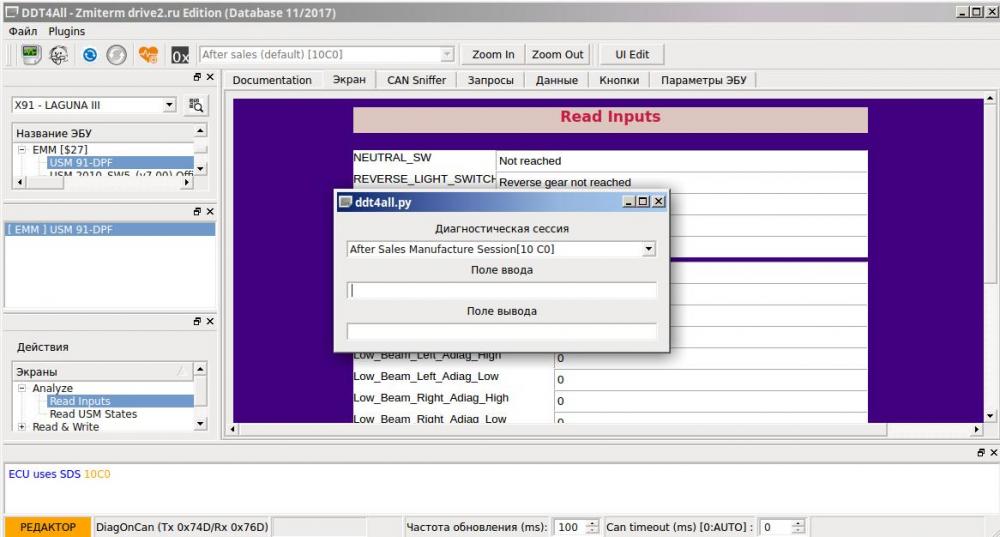Click the Zoom In button
The height and width of the screenshot is (537, 1000).
493,55
